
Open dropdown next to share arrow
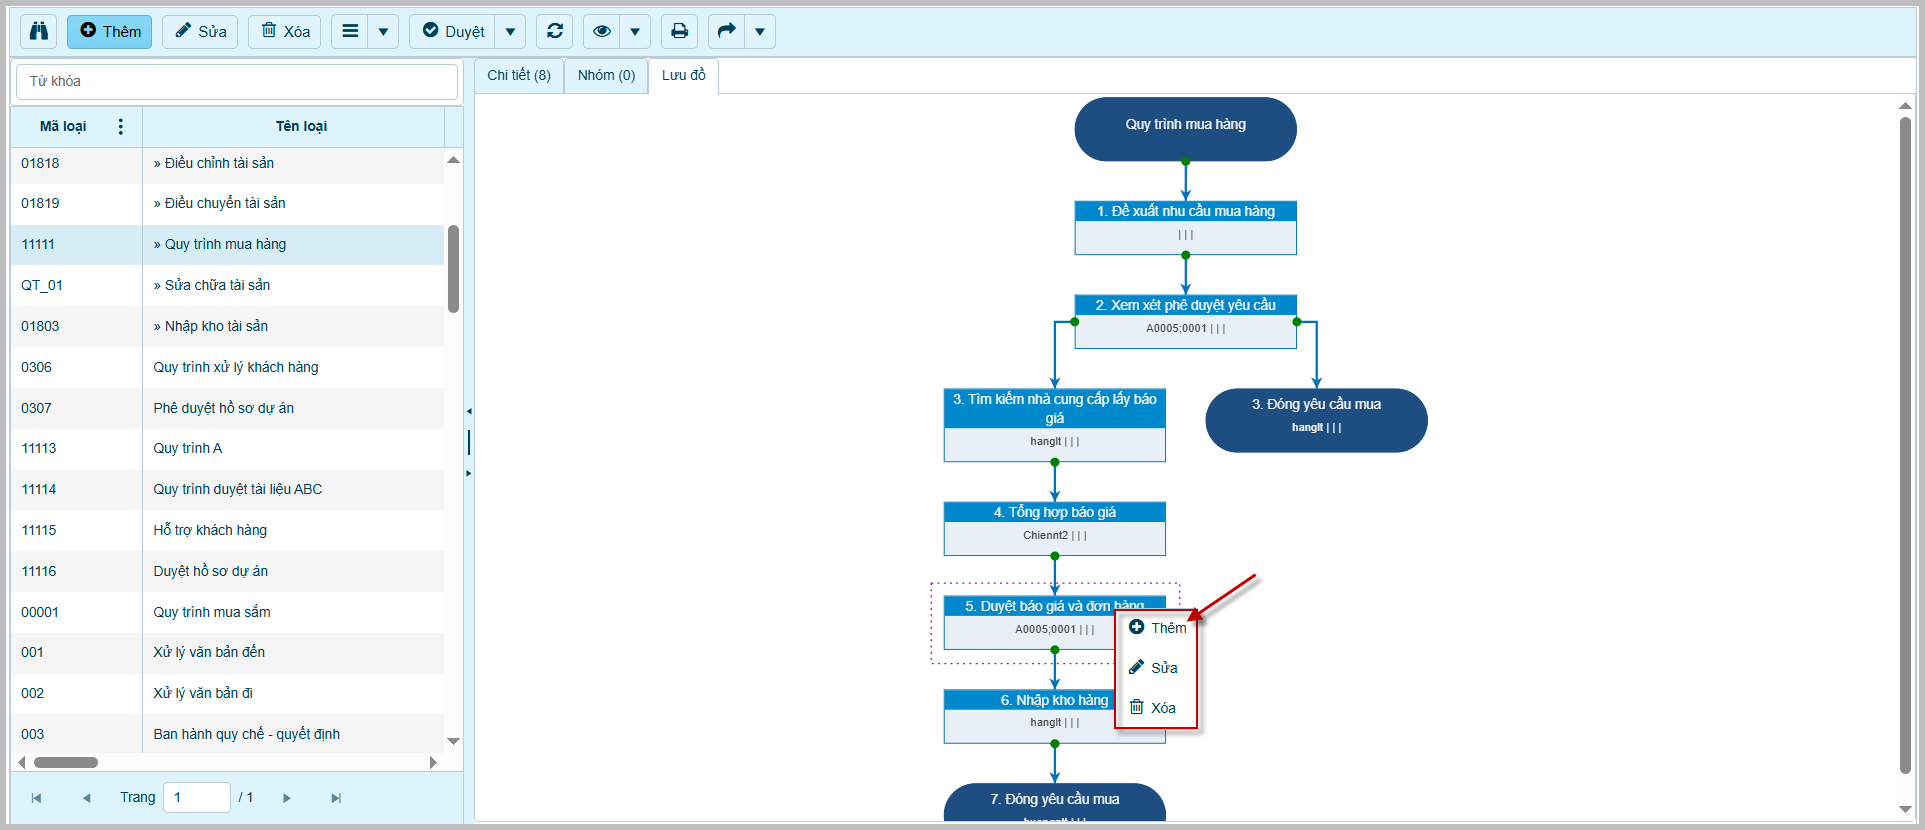(x=760, y=31)
